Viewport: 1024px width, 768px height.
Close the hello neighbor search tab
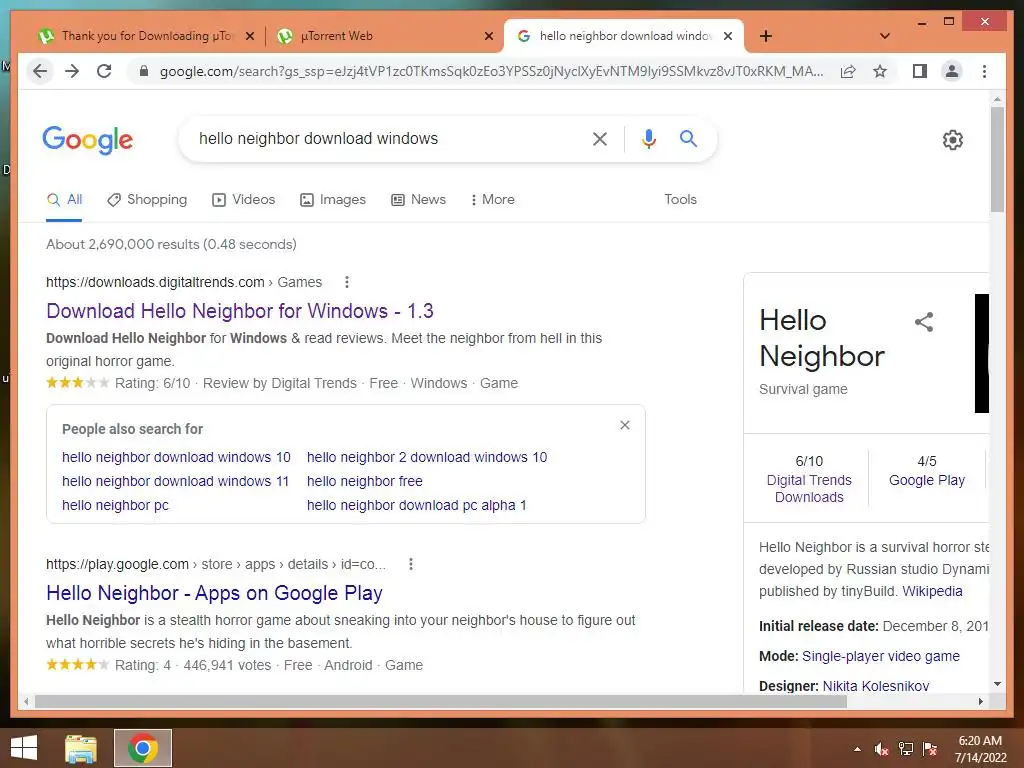click(x=728, y=36)
